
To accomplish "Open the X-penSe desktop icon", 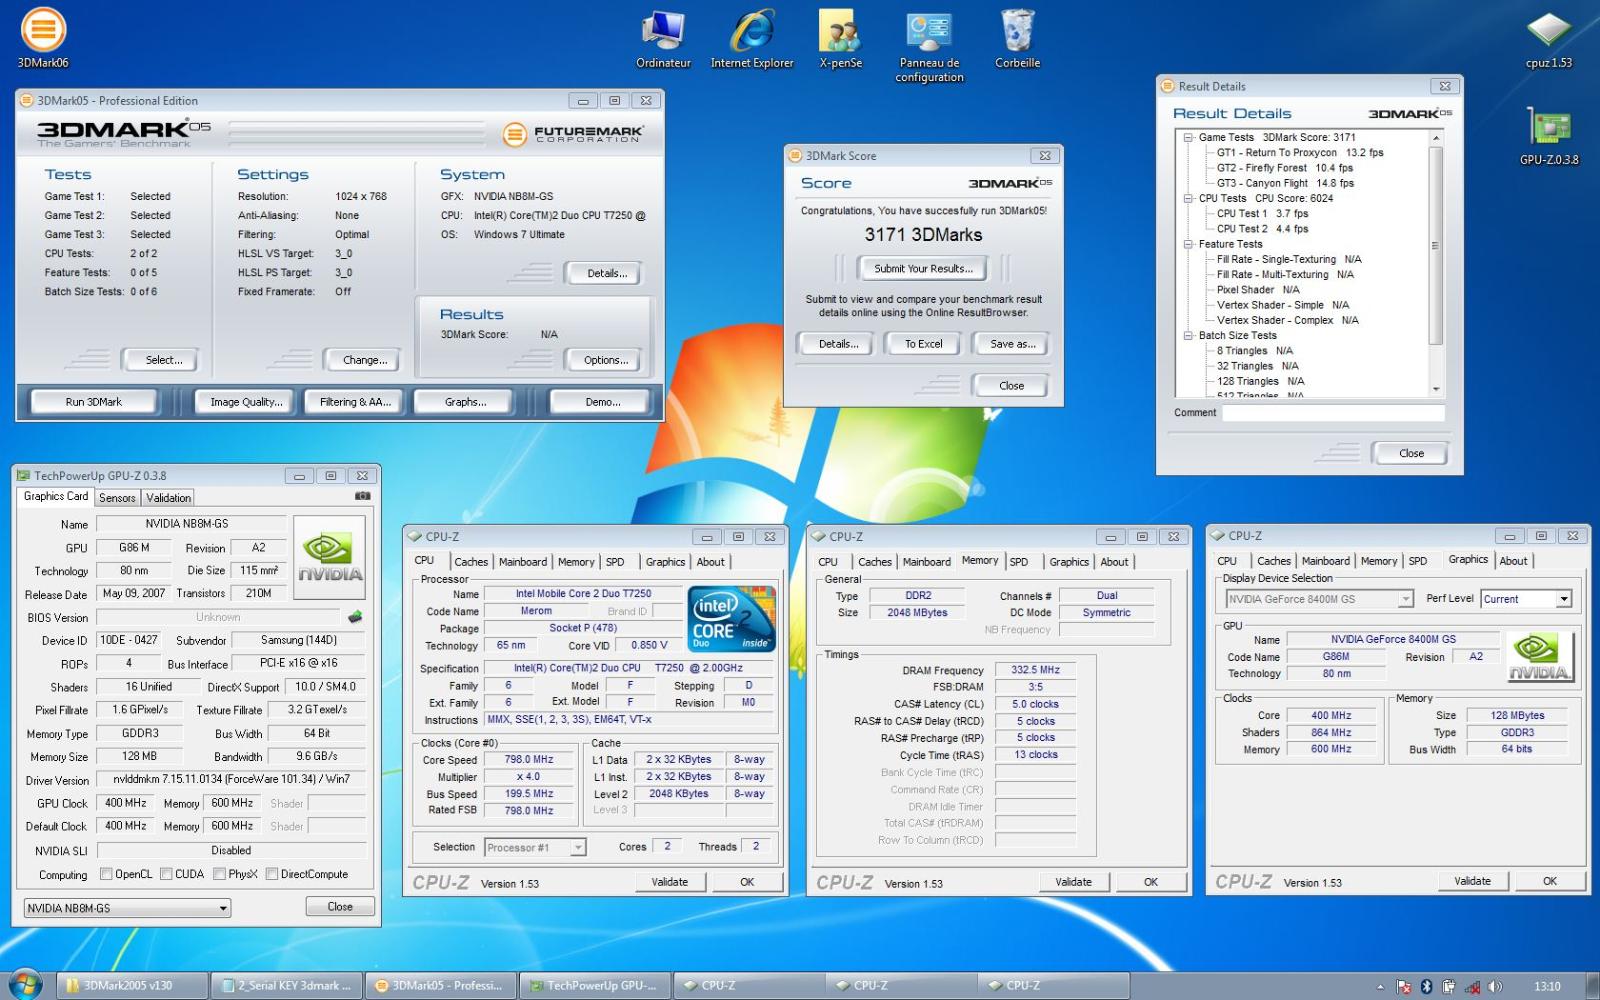I will pyautogui.click(x=840, y=40).
